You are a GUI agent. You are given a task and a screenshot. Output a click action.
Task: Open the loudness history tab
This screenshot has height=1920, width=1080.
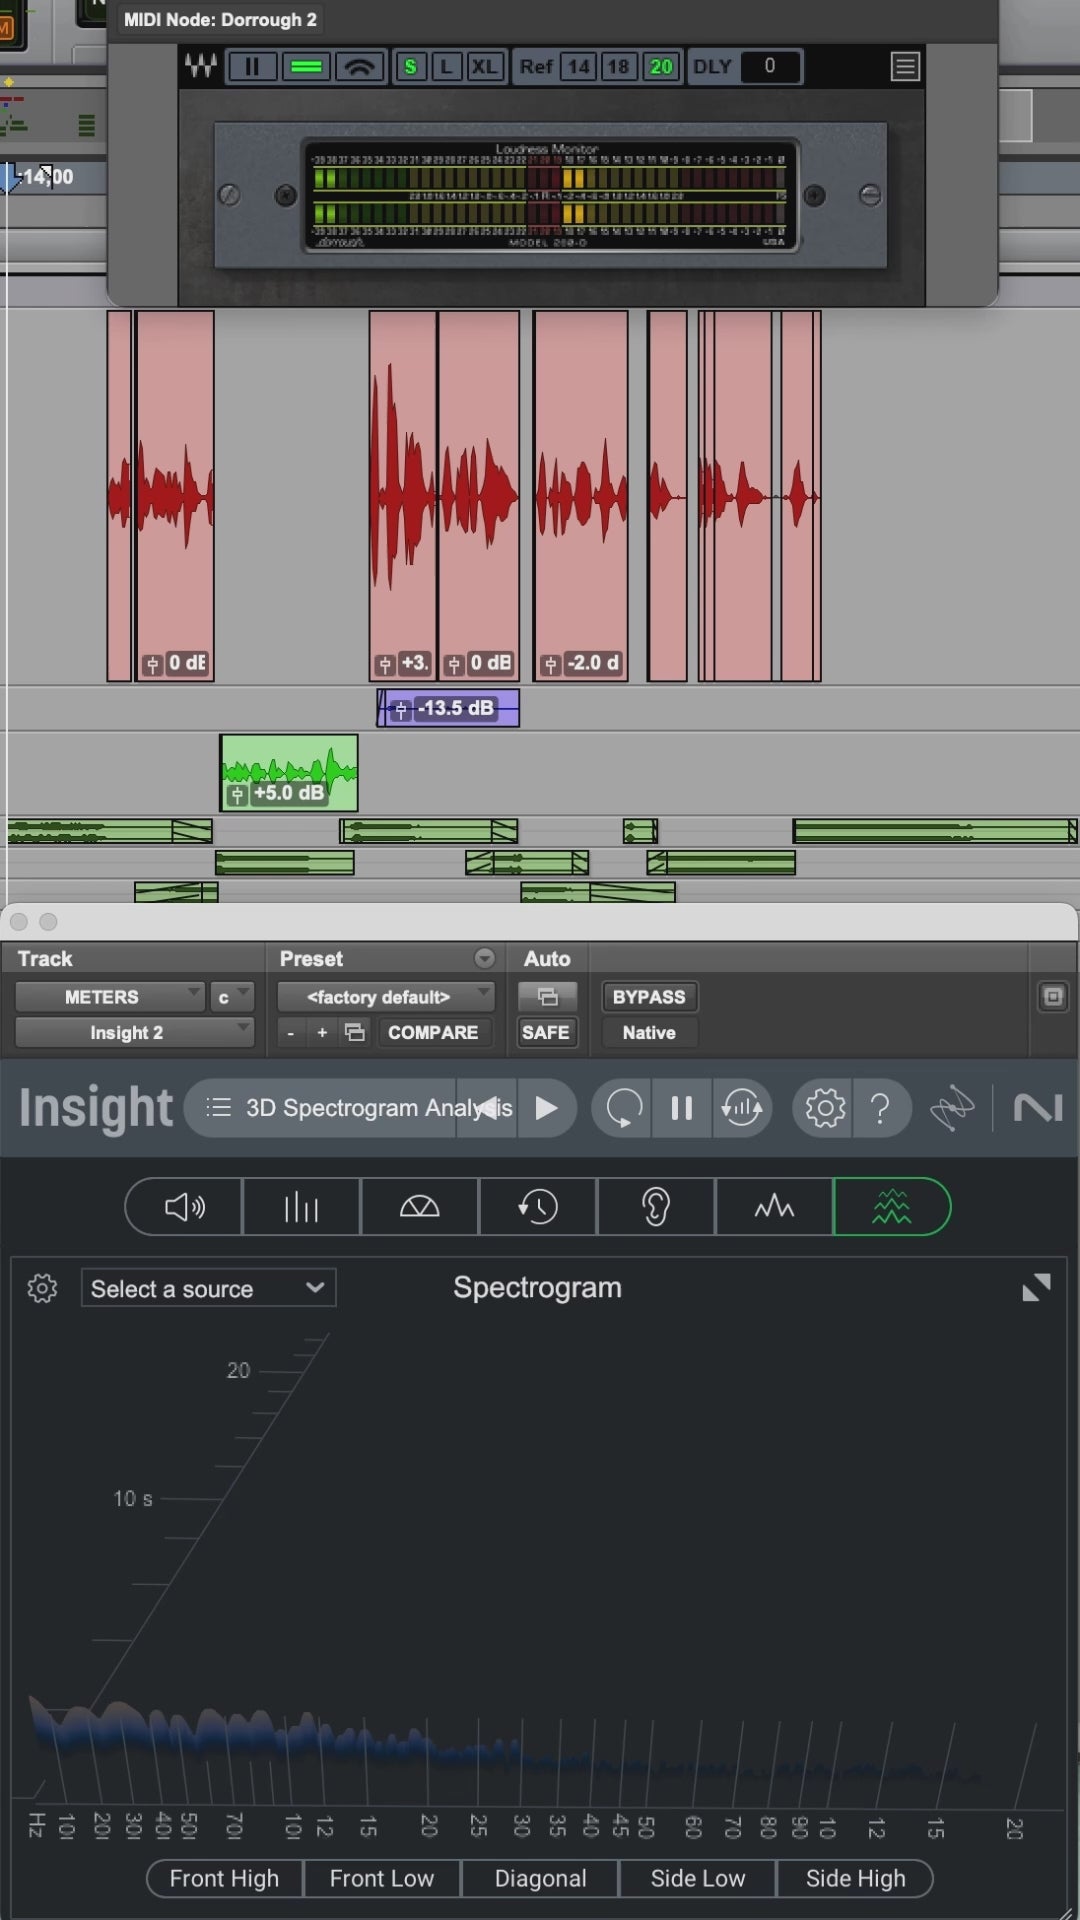click(x=537, y=1207)
